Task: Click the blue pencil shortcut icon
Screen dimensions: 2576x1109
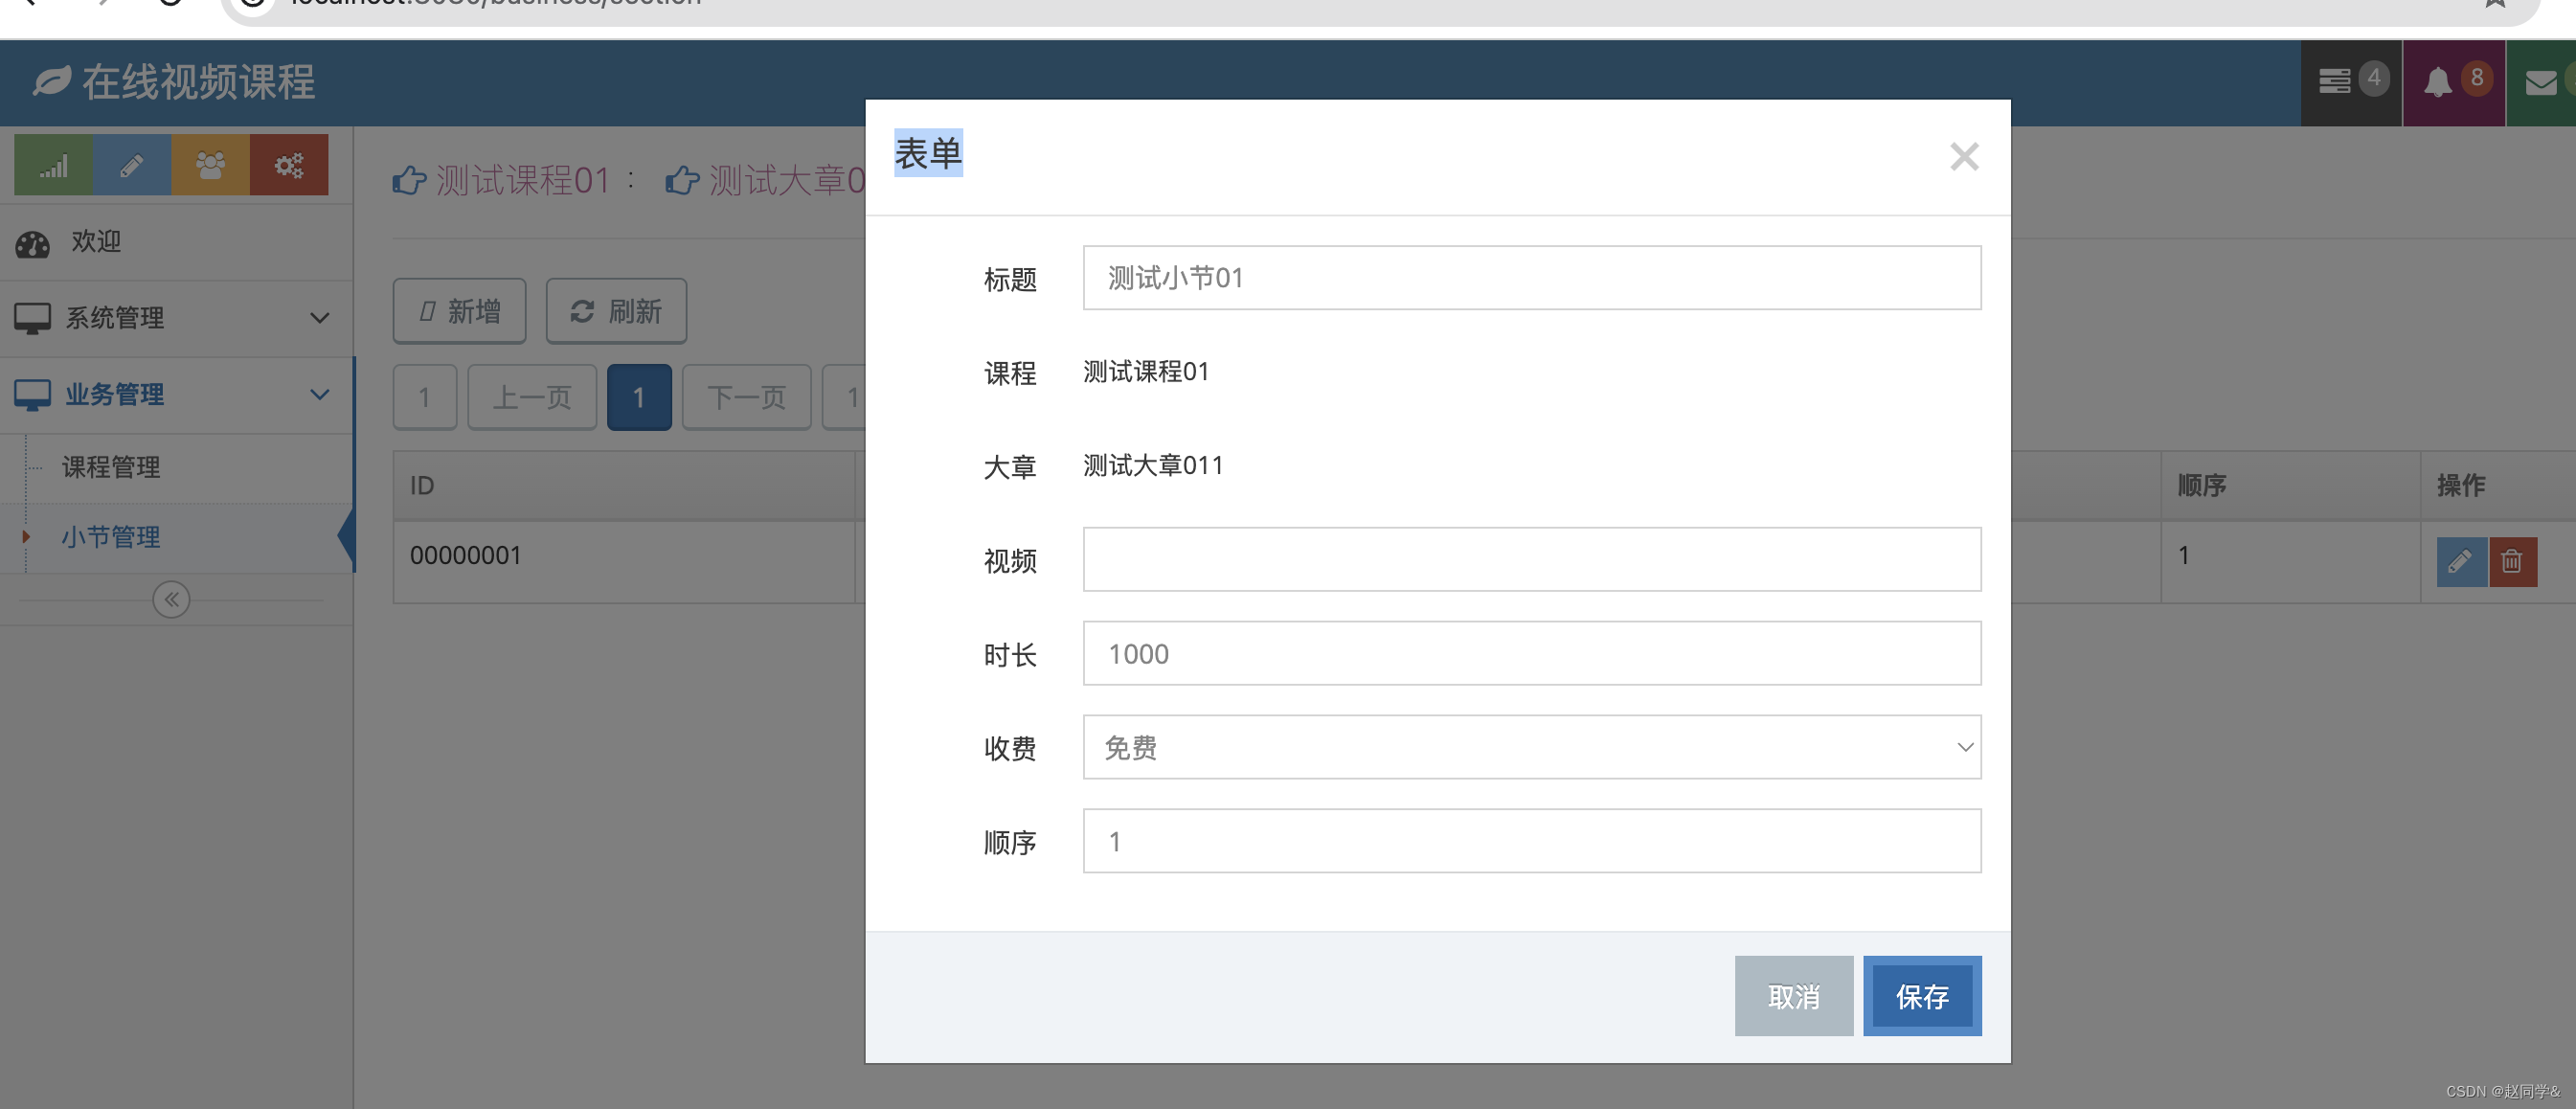Action: click(x=132, y=165)
